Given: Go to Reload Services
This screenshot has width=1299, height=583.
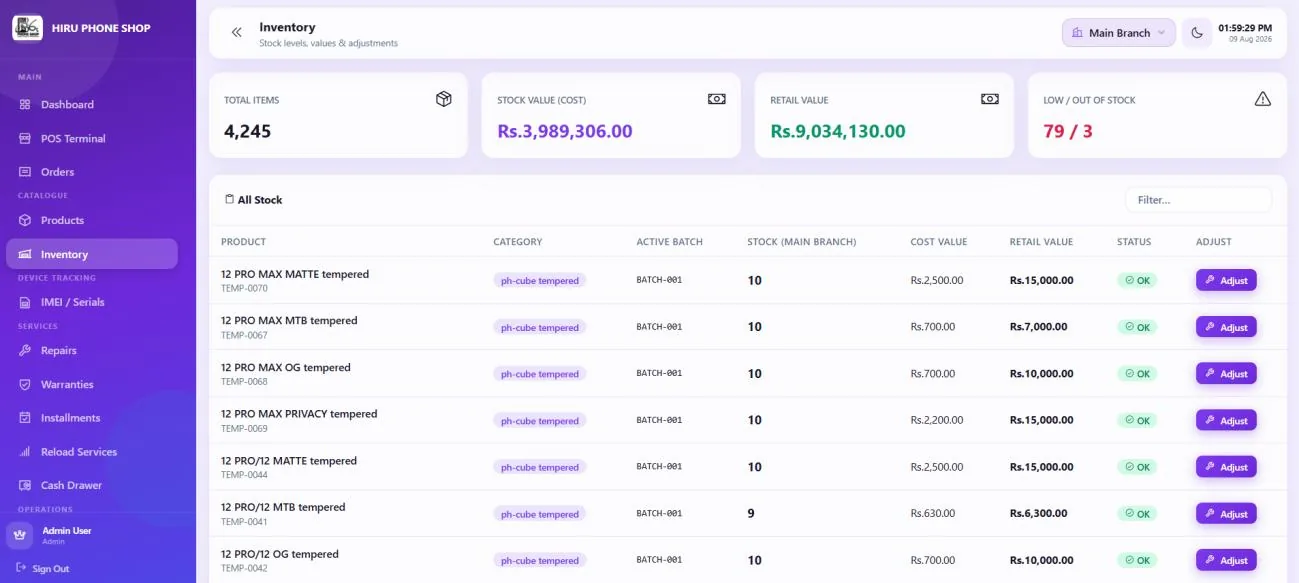Looking at the screenshot, I should coord(92,452).
